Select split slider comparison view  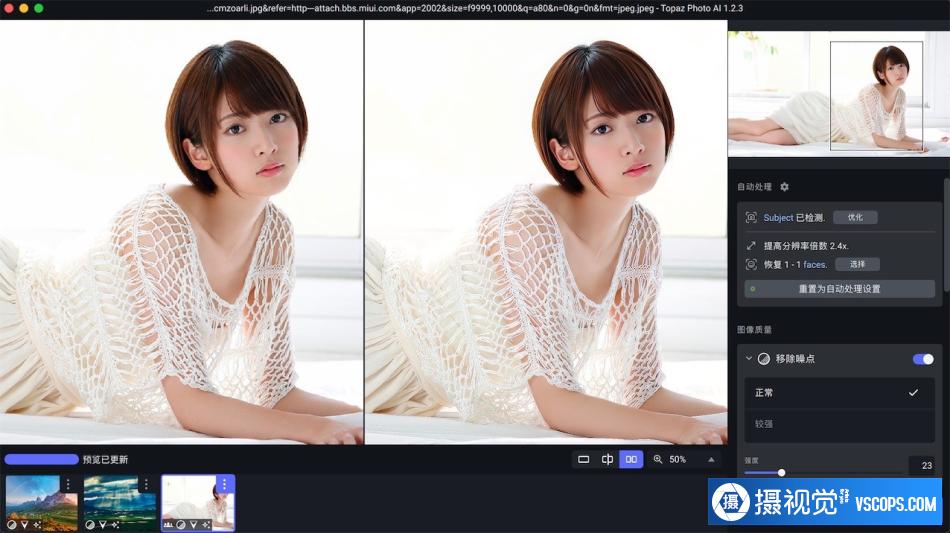coord(607,460)
